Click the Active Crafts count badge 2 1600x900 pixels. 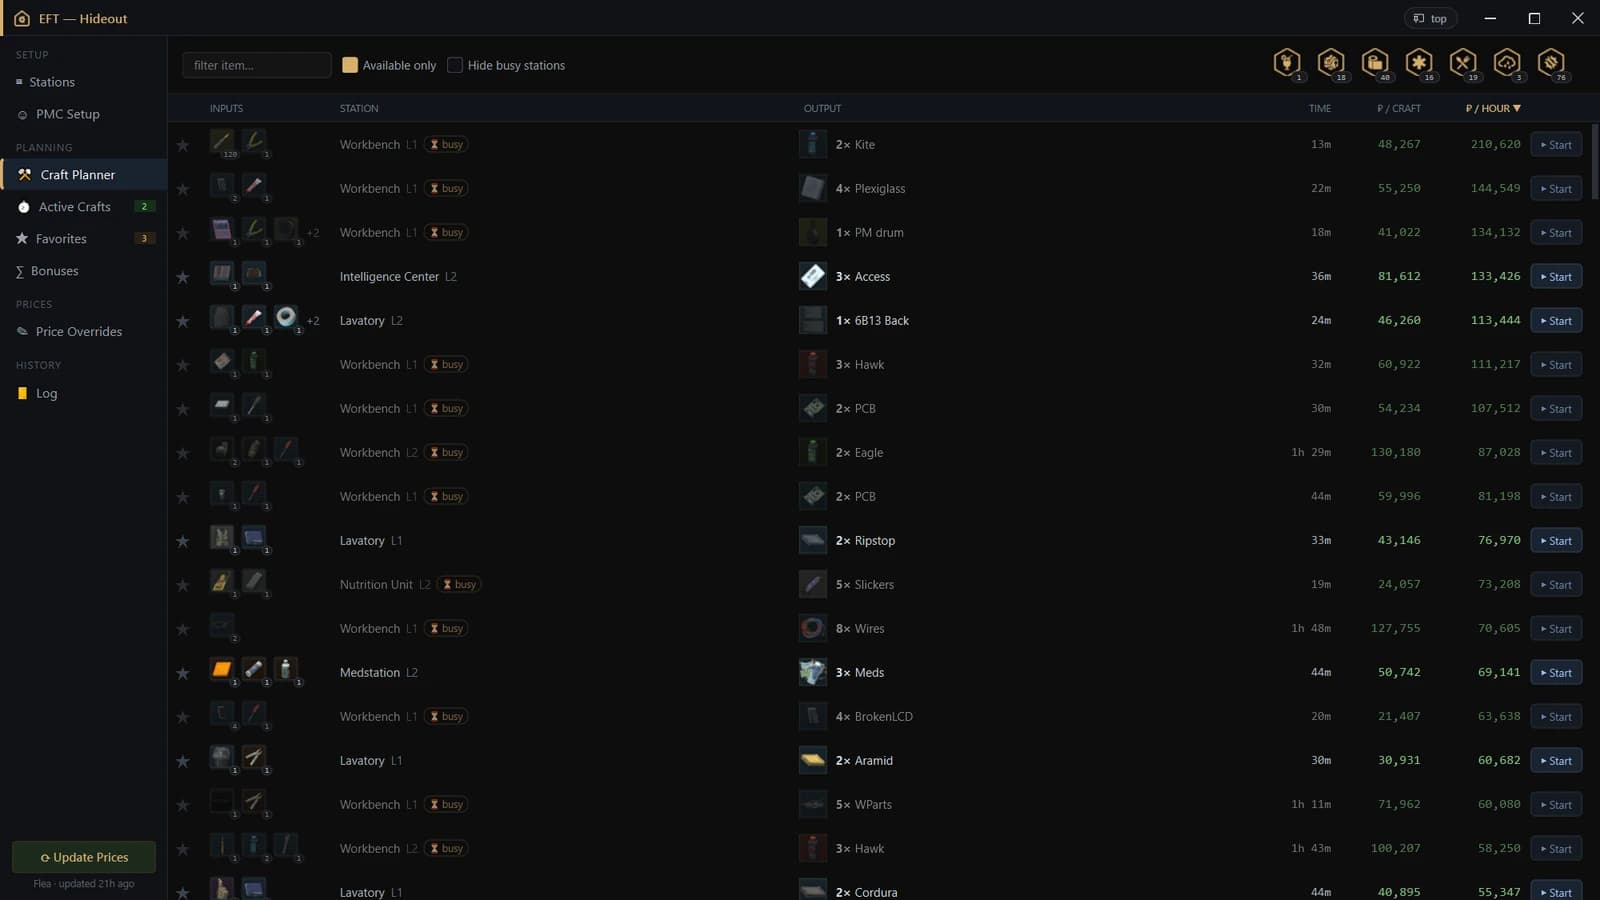[144, 206]
